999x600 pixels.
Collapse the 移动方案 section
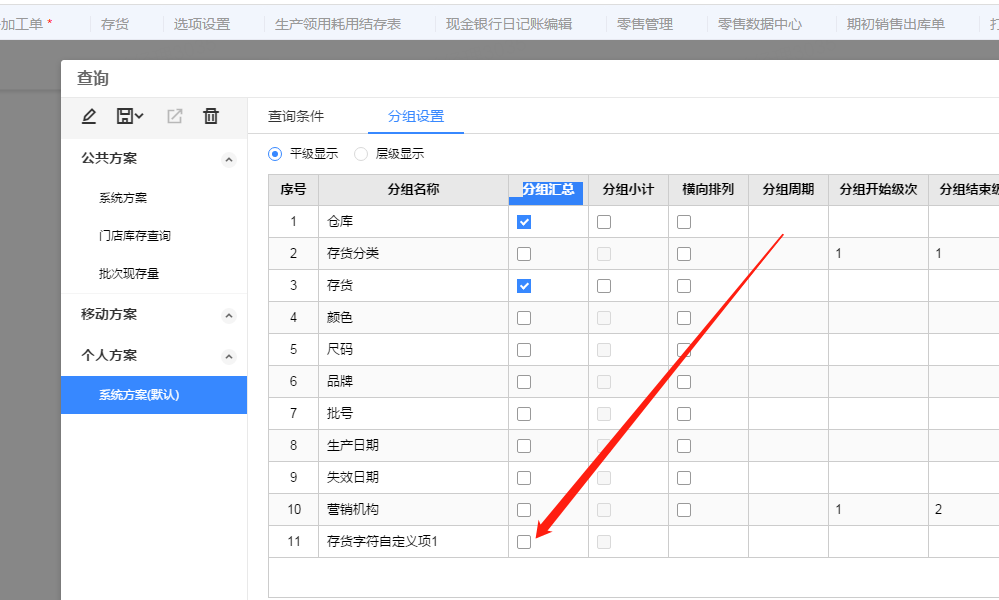[x=229, y=315]
